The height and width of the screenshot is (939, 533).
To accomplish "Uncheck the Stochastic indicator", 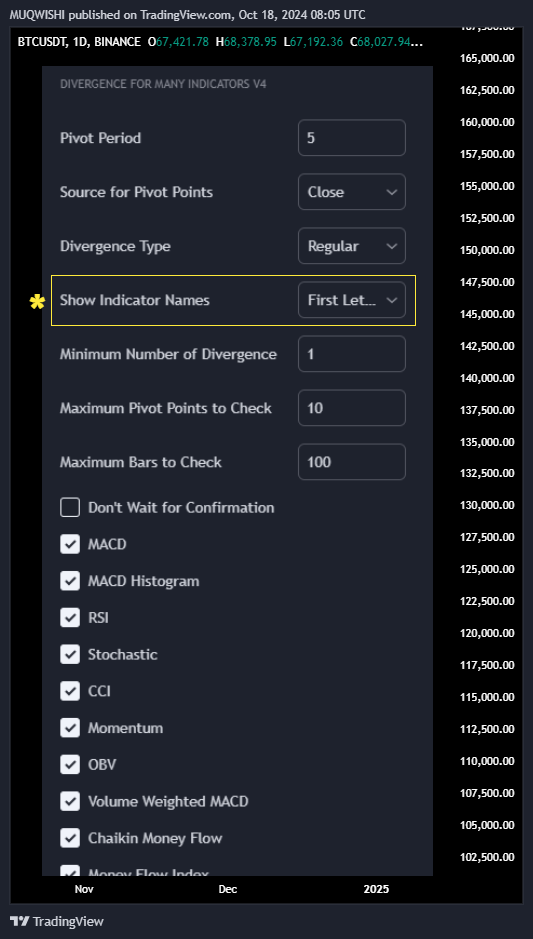I will click(x=70, y=655).
